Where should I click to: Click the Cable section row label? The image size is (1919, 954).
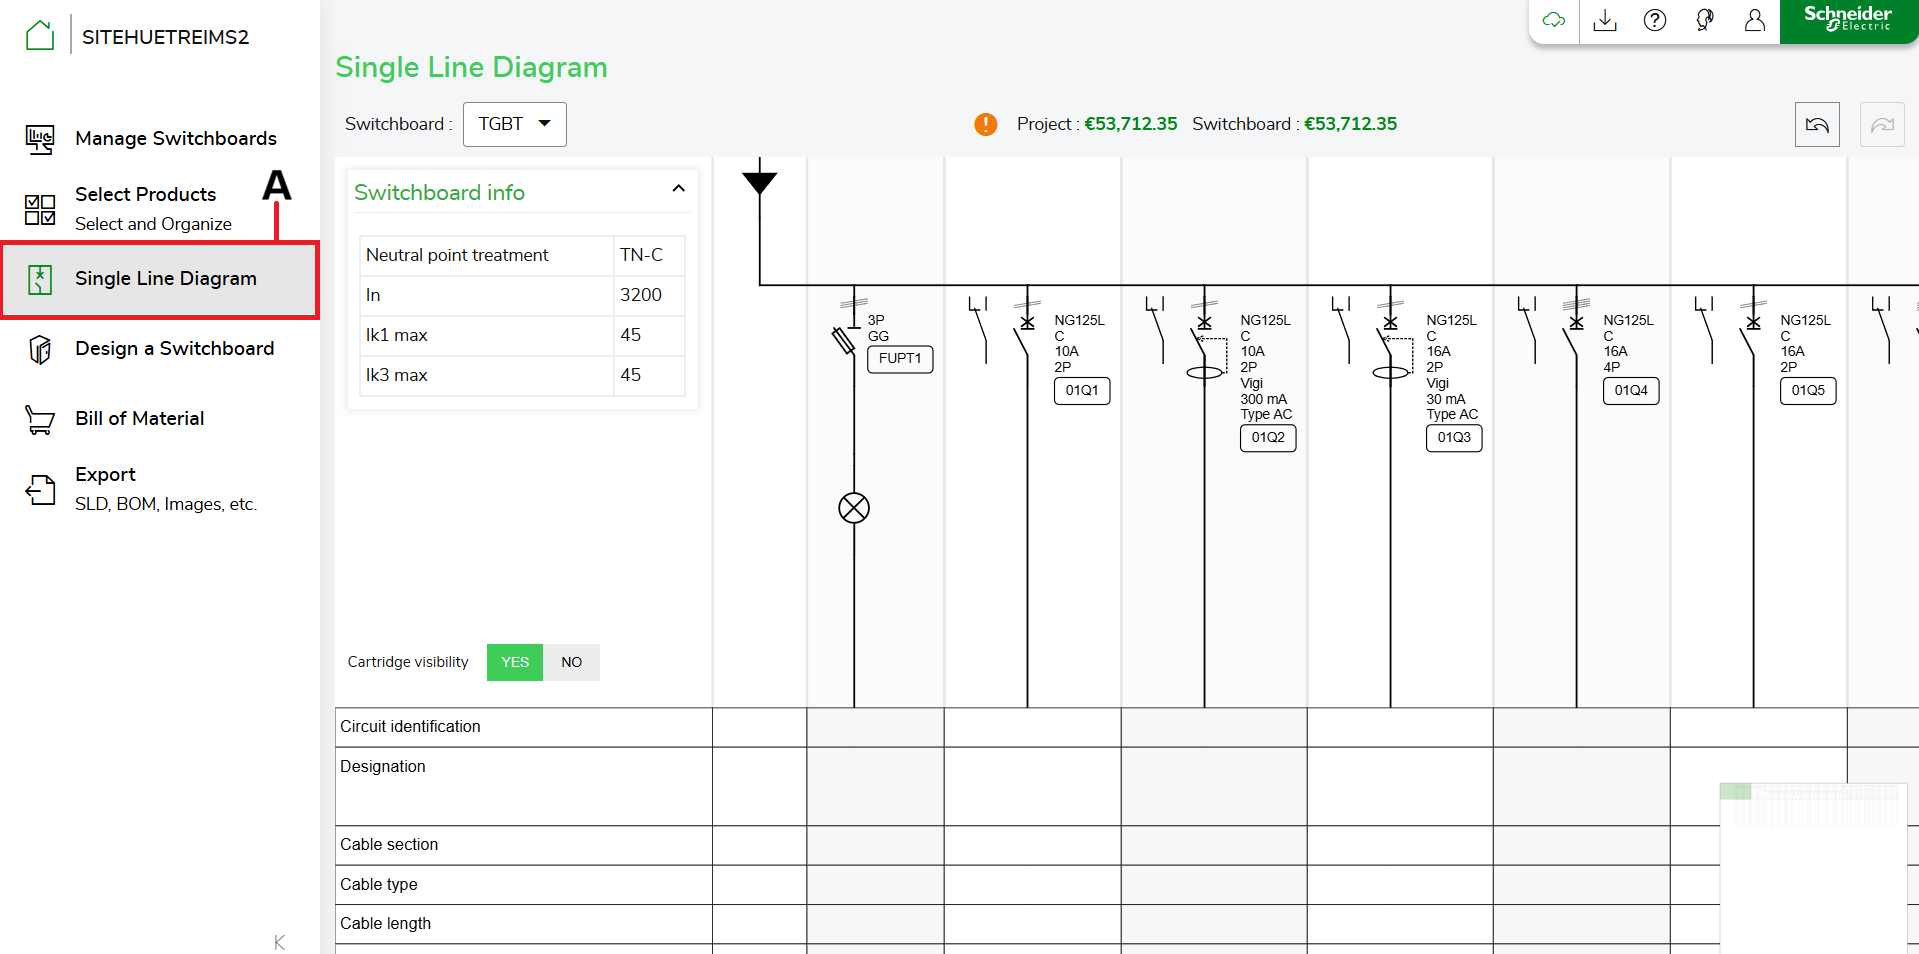389,845
